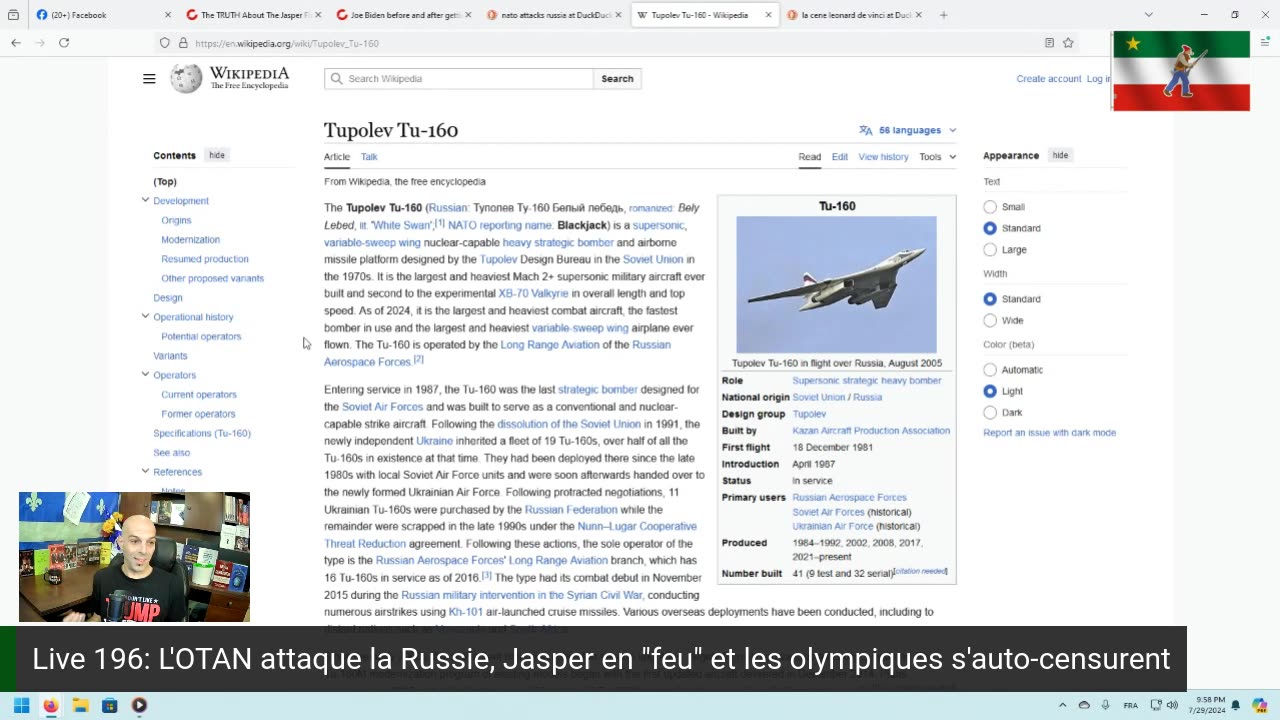Open the notification bell icon

pos(1236,705)
